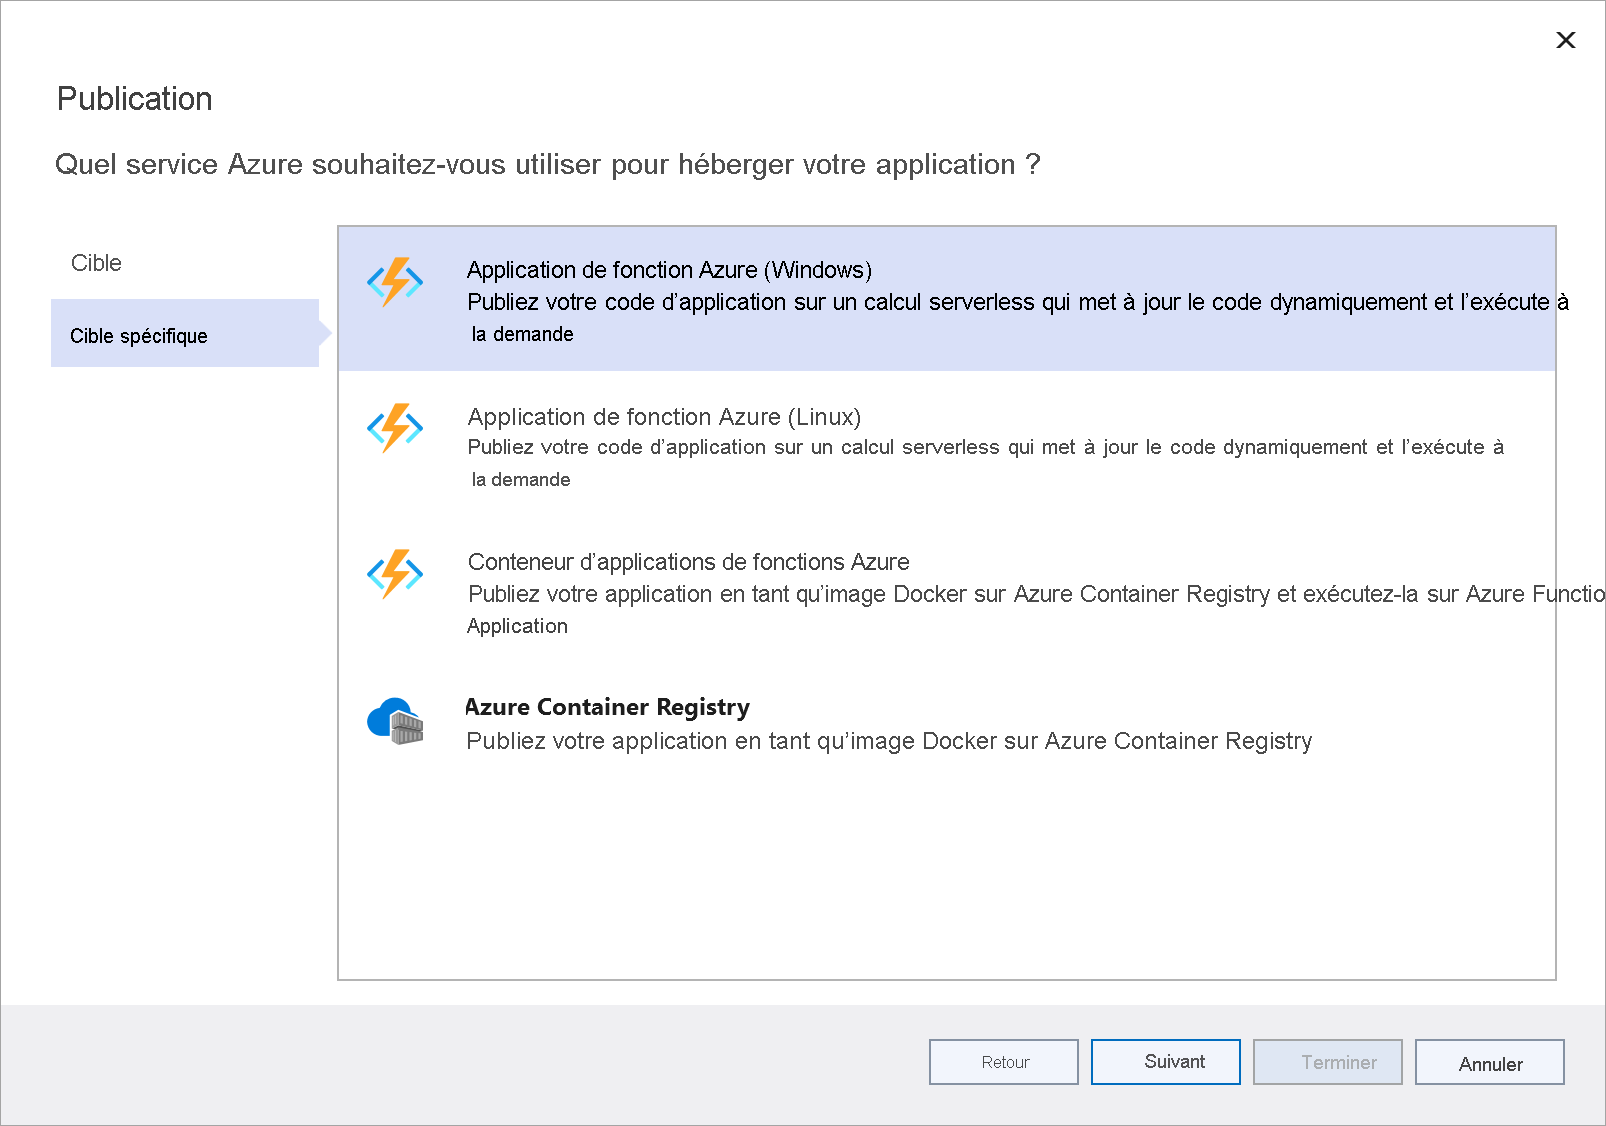Open the Cible spécifique step
This screenshot has width=1606, height=1126.
(x=185, y=335)
